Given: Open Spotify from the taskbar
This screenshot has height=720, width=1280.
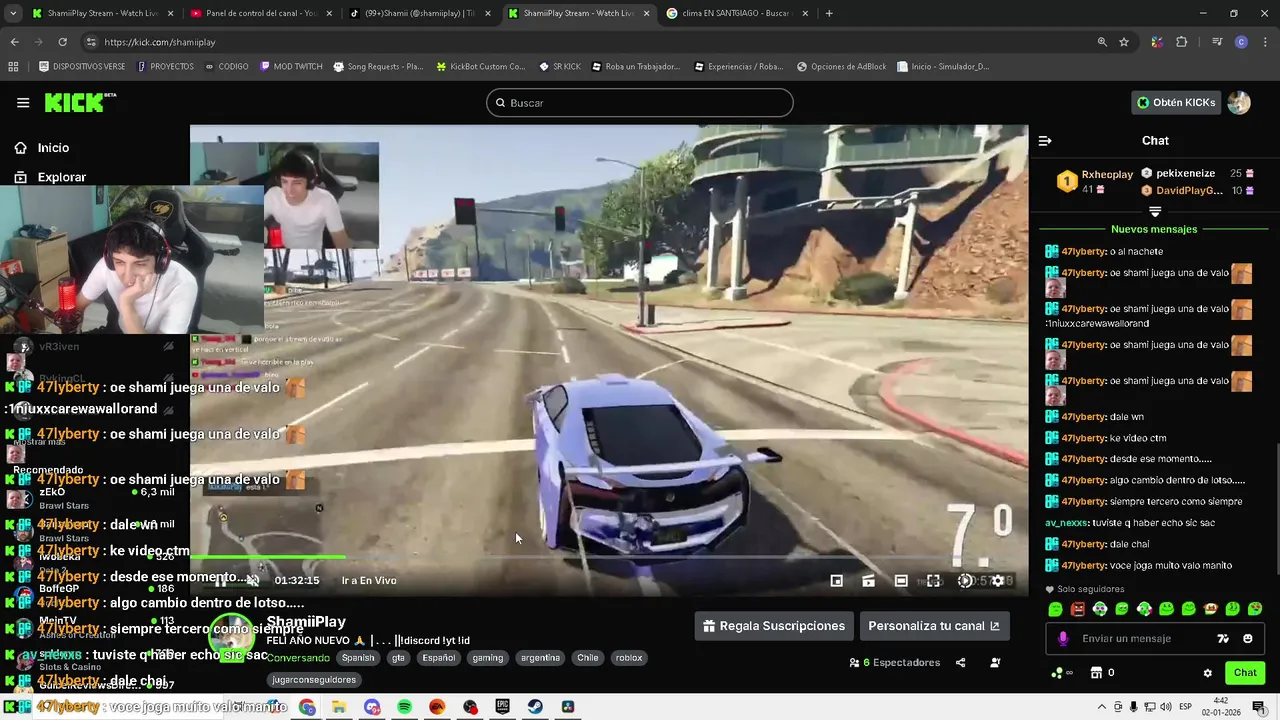Looking at the screenshot, I should 404,707.
